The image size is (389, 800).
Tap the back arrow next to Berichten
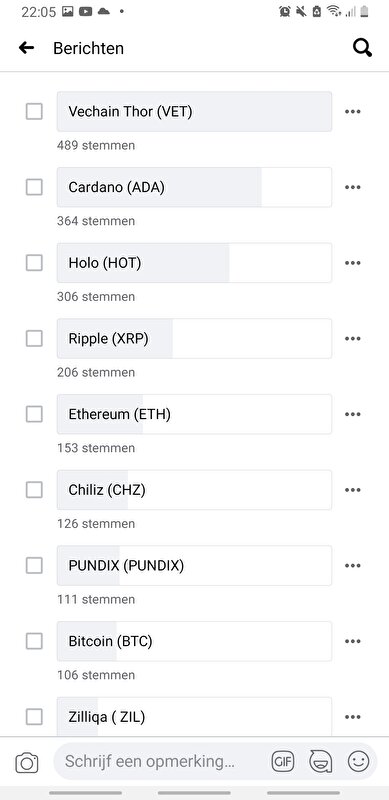[x=26, y=48]
